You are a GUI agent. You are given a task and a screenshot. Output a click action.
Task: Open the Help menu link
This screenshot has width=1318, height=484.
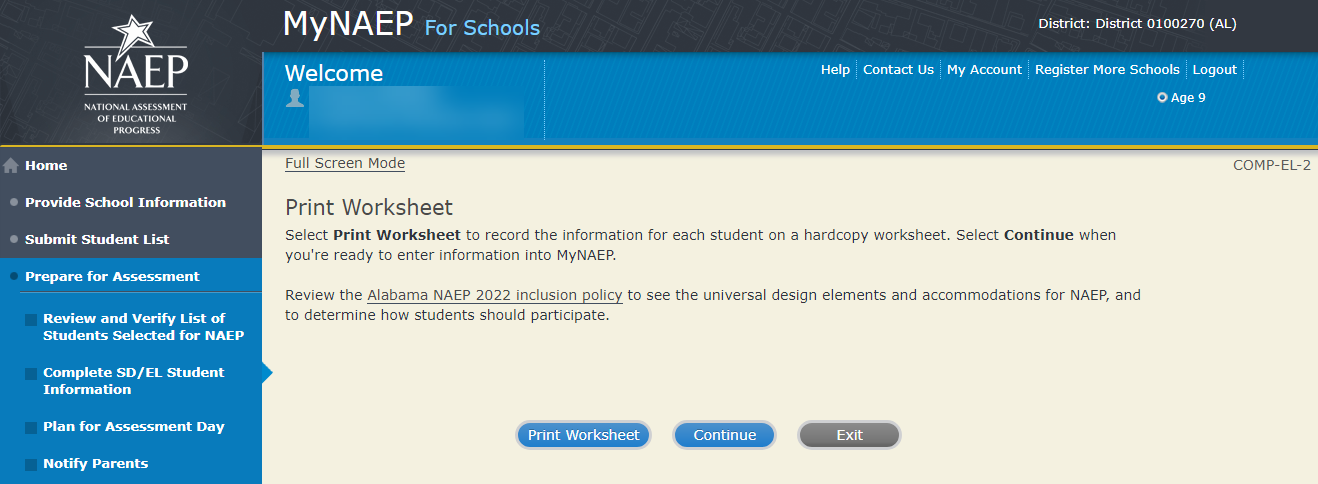pyautogui.click(x=835, y=70)
